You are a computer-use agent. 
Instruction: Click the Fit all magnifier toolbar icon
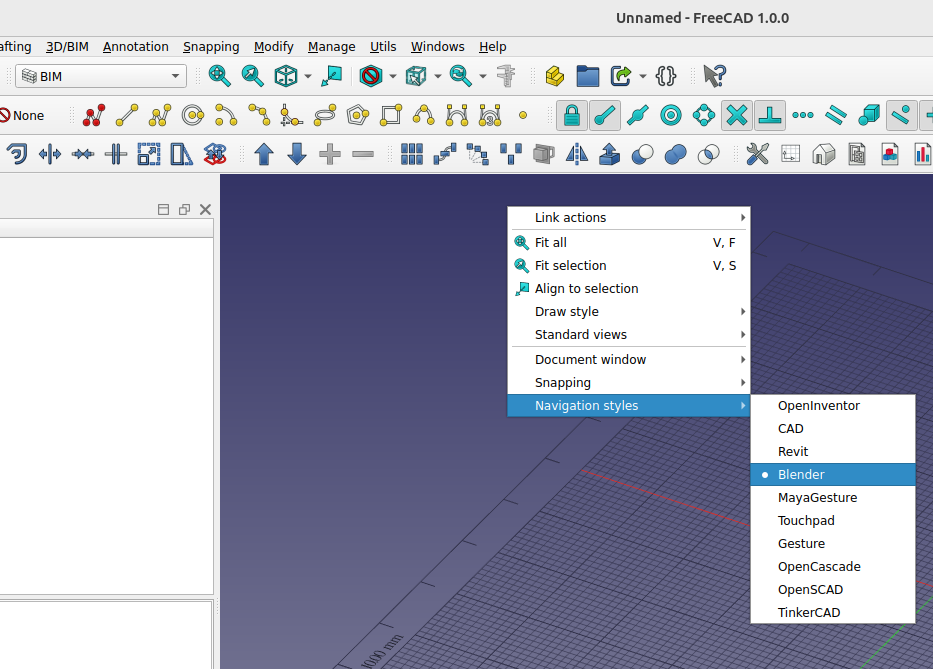click(x=219, y=76)
